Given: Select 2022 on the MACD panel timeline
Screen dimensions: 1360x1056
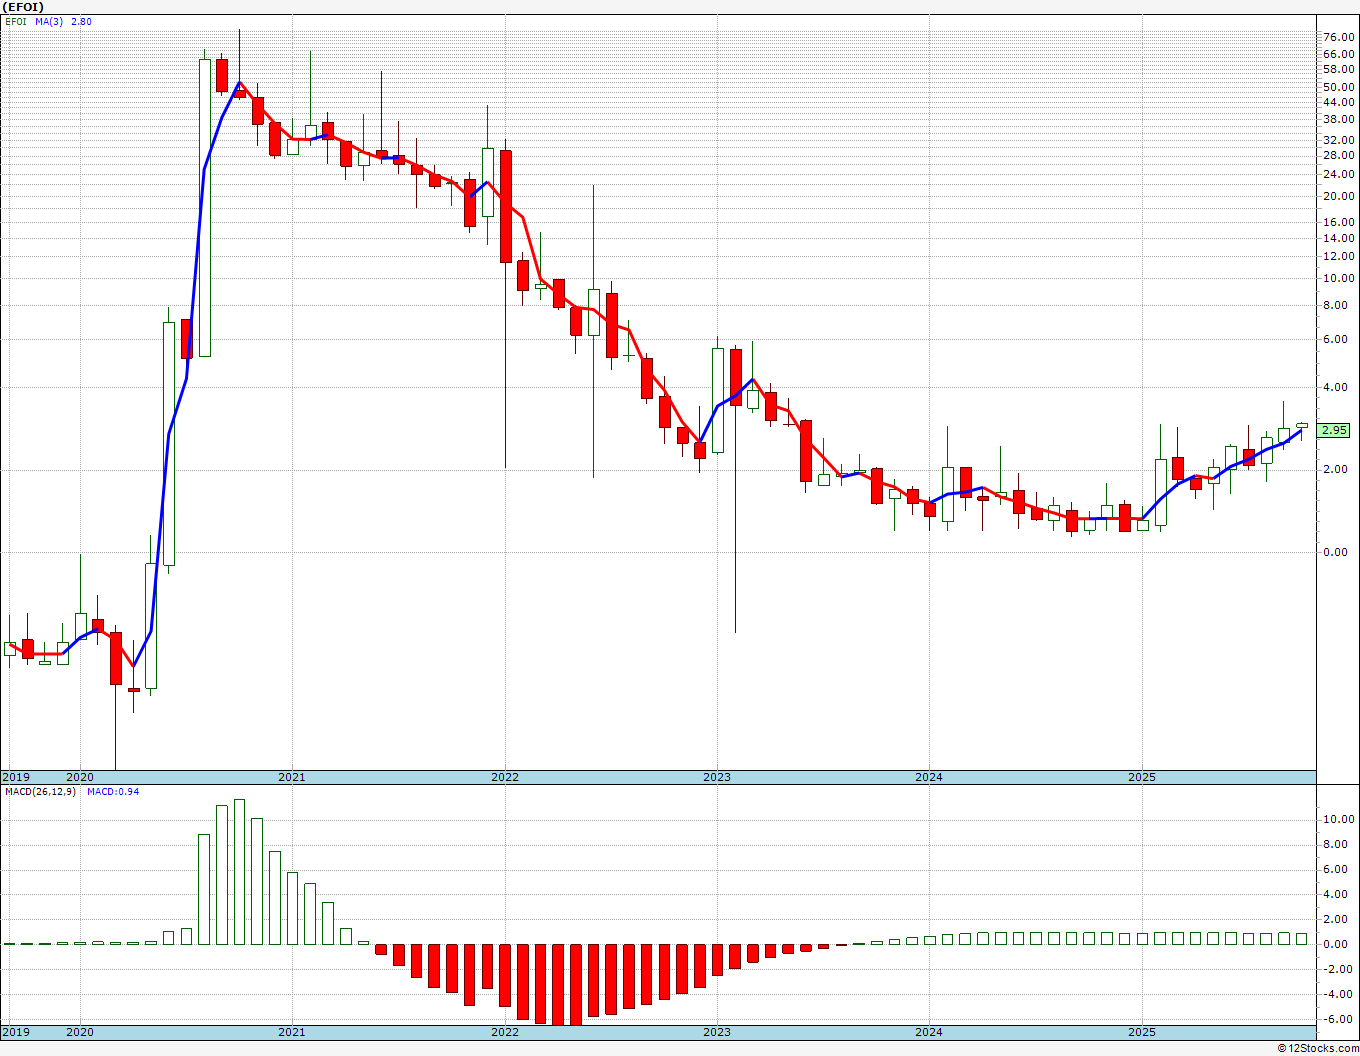Looking at the screenshot, I should pos(504,1032).
